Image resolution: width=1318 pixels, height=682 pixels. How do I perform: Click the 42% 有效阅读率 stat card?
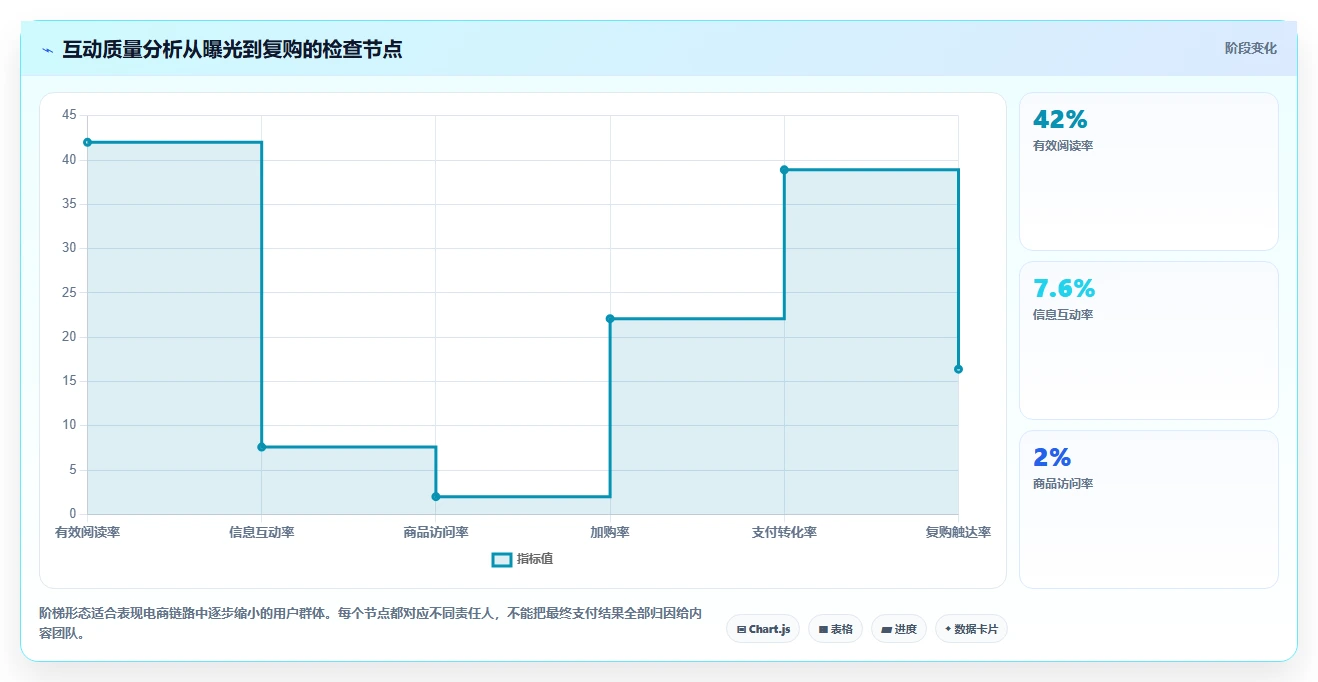pos(1148,171)
